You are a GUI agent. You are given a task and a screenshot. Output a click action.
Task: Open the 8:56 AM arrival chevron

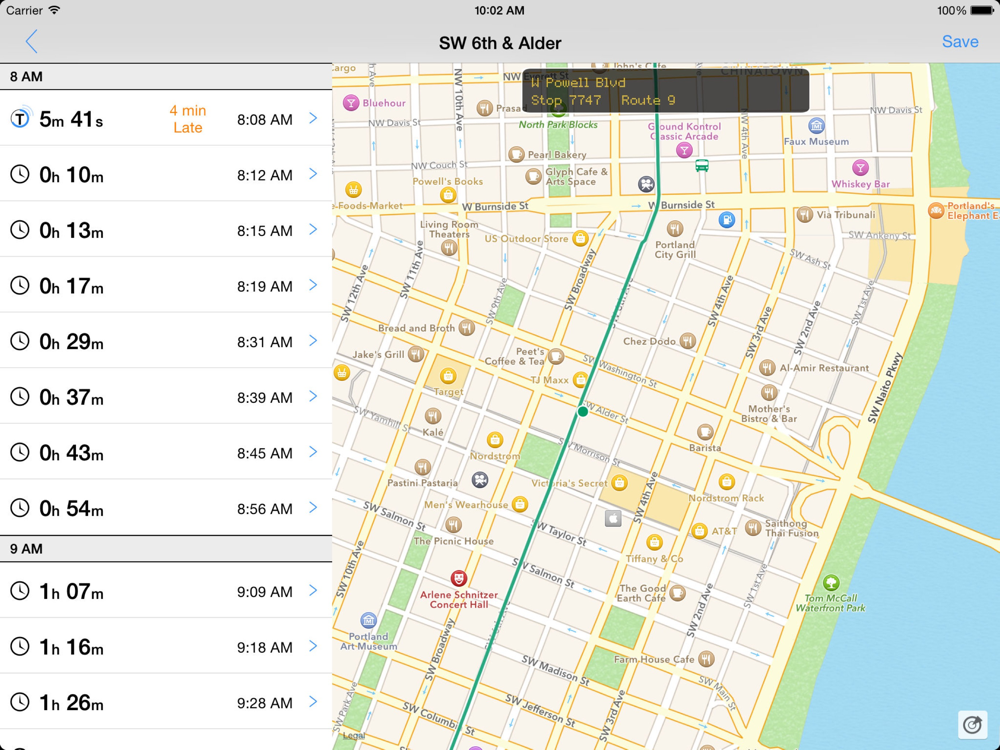[x=313, y=507]
